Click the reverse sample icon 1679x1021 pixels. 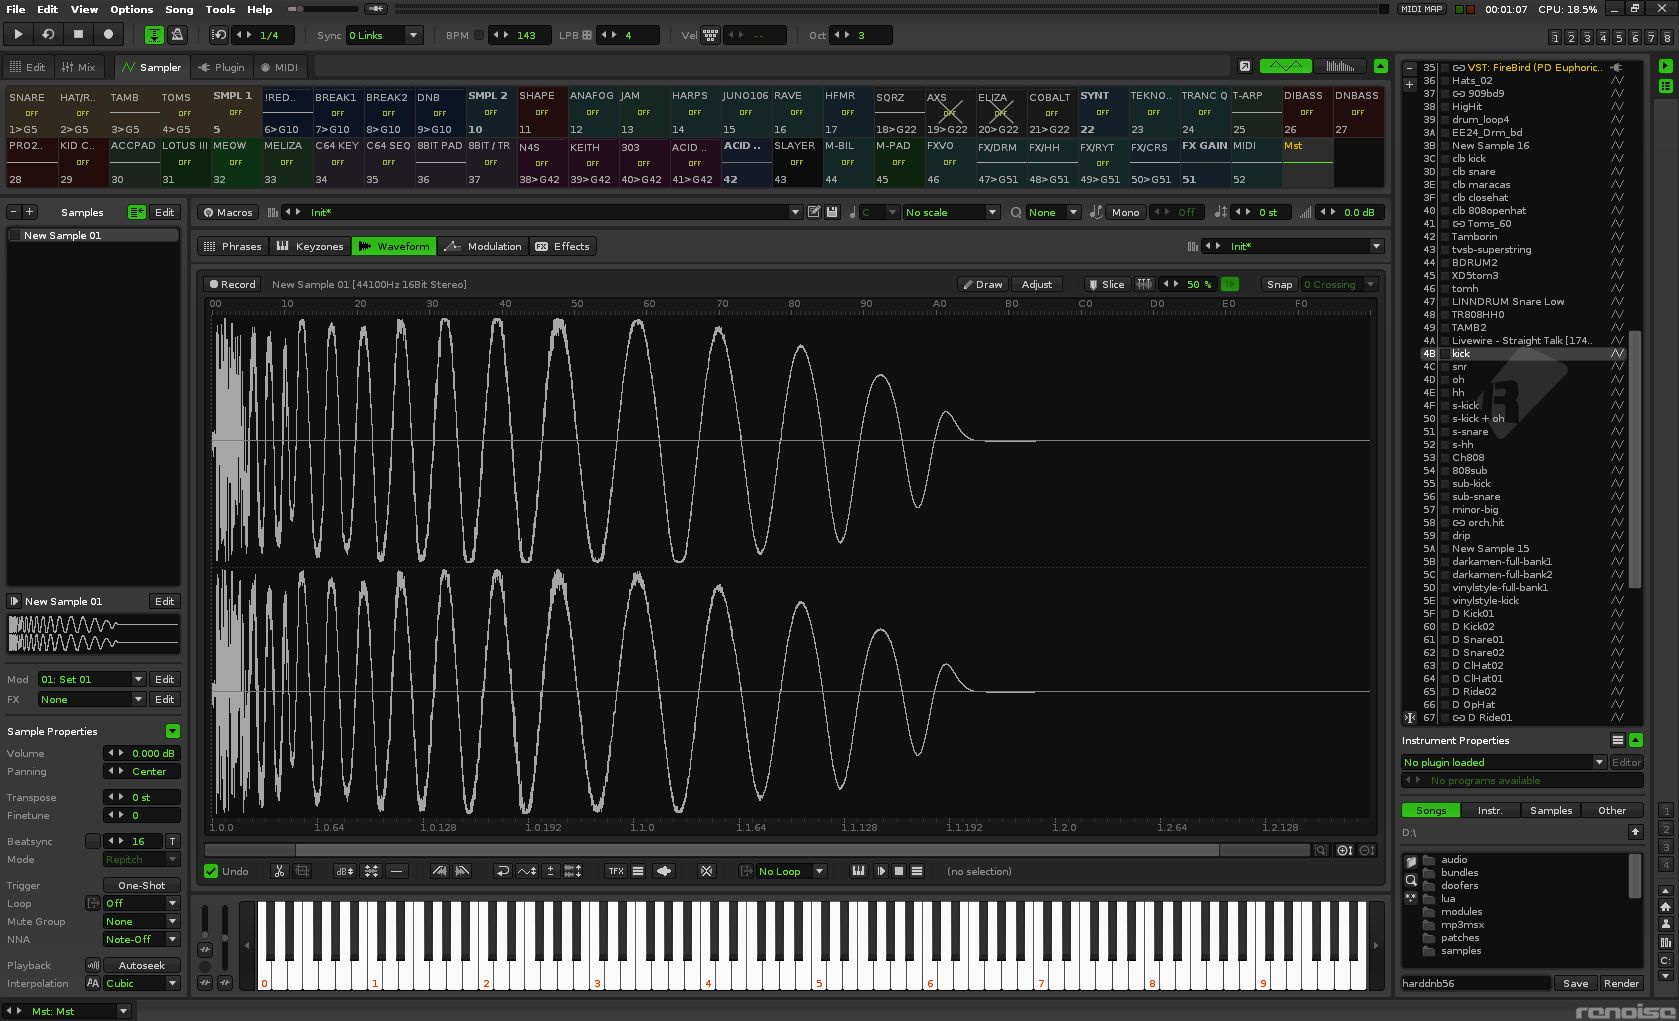(x=502, y=871)
